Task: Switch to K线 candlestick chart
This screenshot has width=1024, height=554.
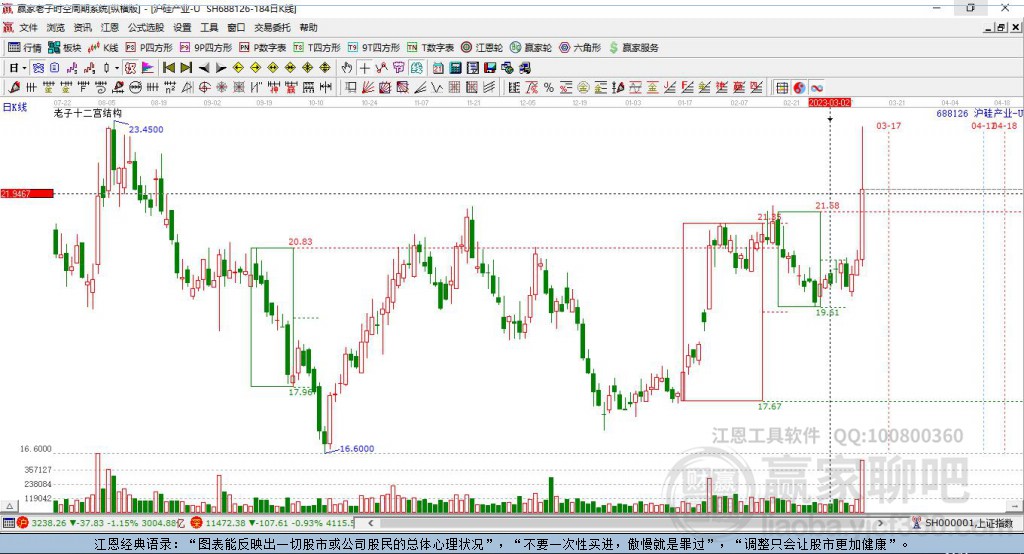Action: (x=103, y=48)
